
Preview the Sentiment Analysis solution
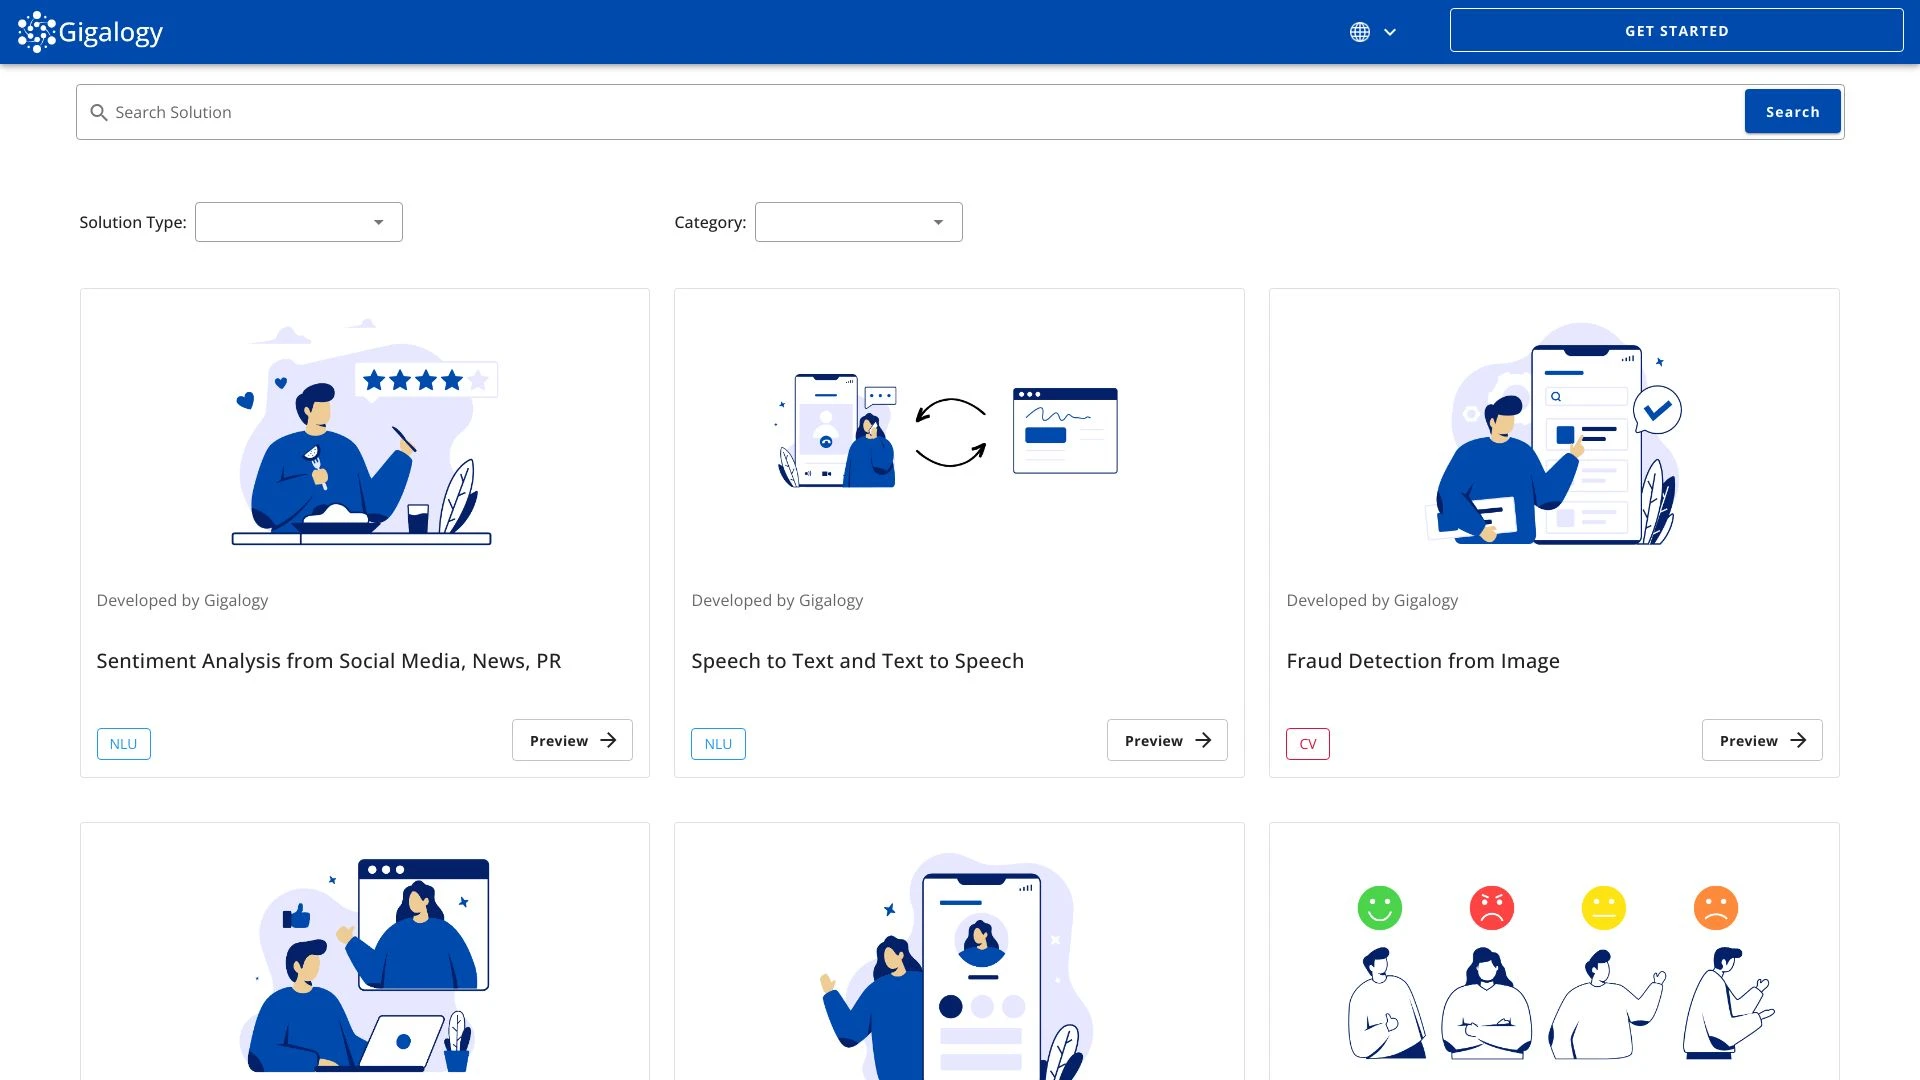(x=572, y=740)
